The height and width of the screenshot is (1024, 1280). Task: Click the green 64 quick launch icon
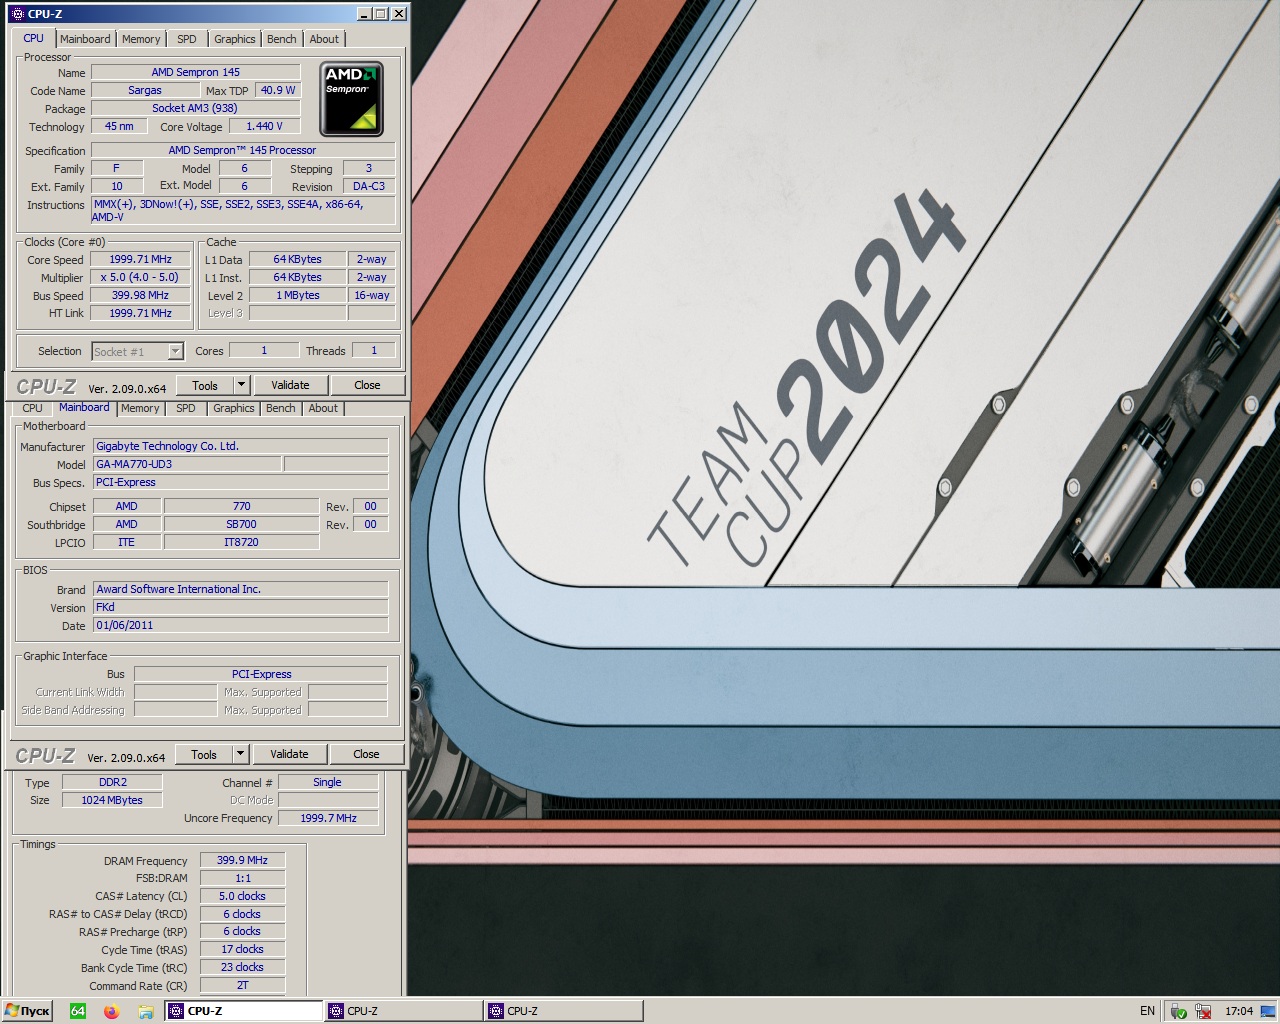click(x=78, y=1011)
